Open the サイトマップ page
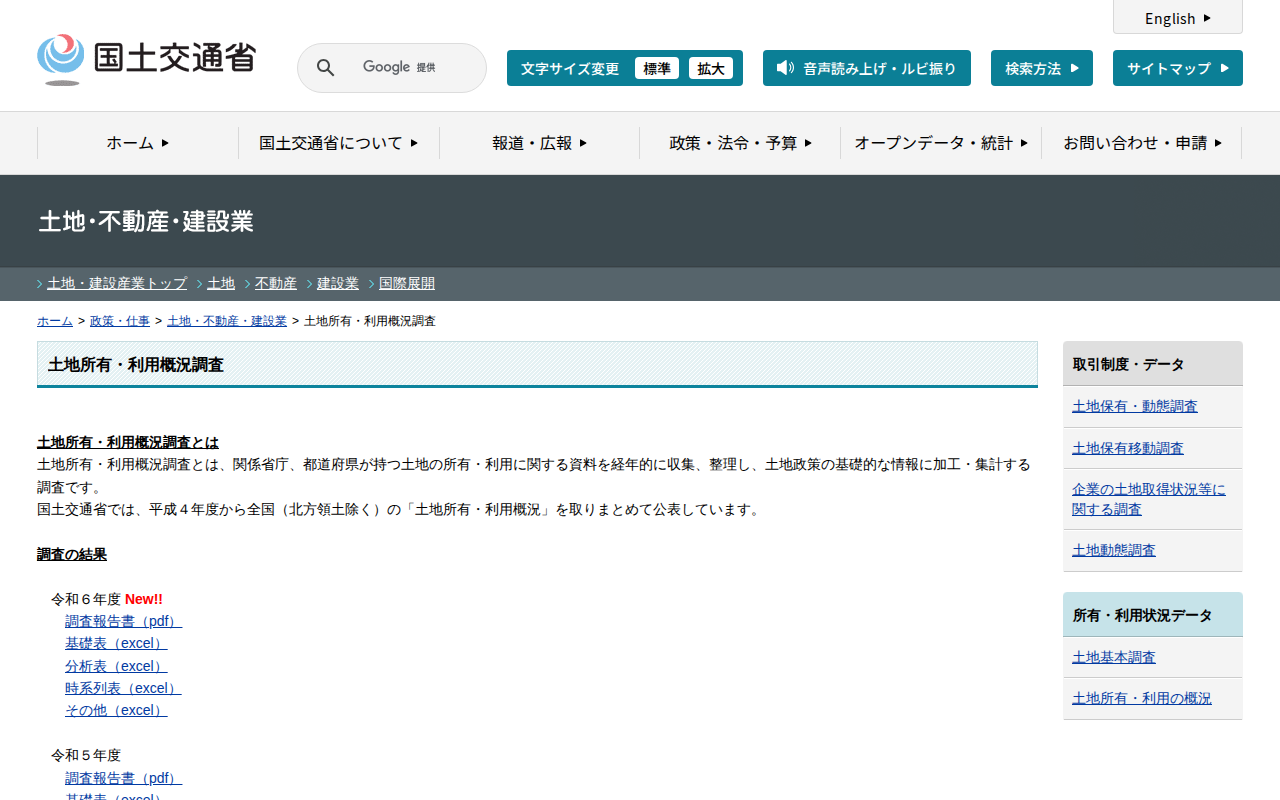This screenshot has width=1280, height=800. (1177, 68)
